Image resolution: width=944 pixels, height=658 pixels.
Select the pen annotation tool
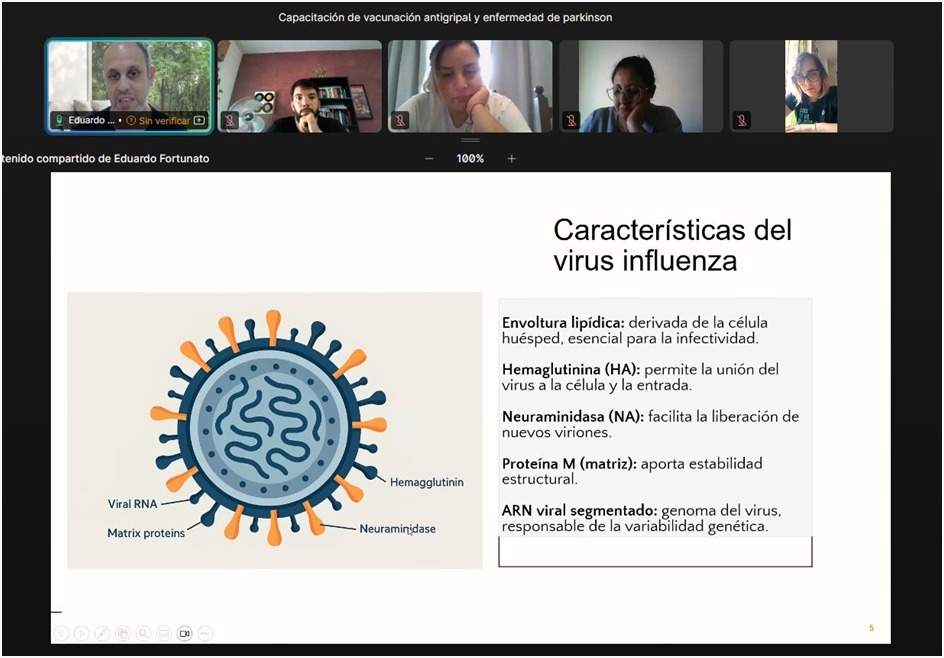click(102, 633)
